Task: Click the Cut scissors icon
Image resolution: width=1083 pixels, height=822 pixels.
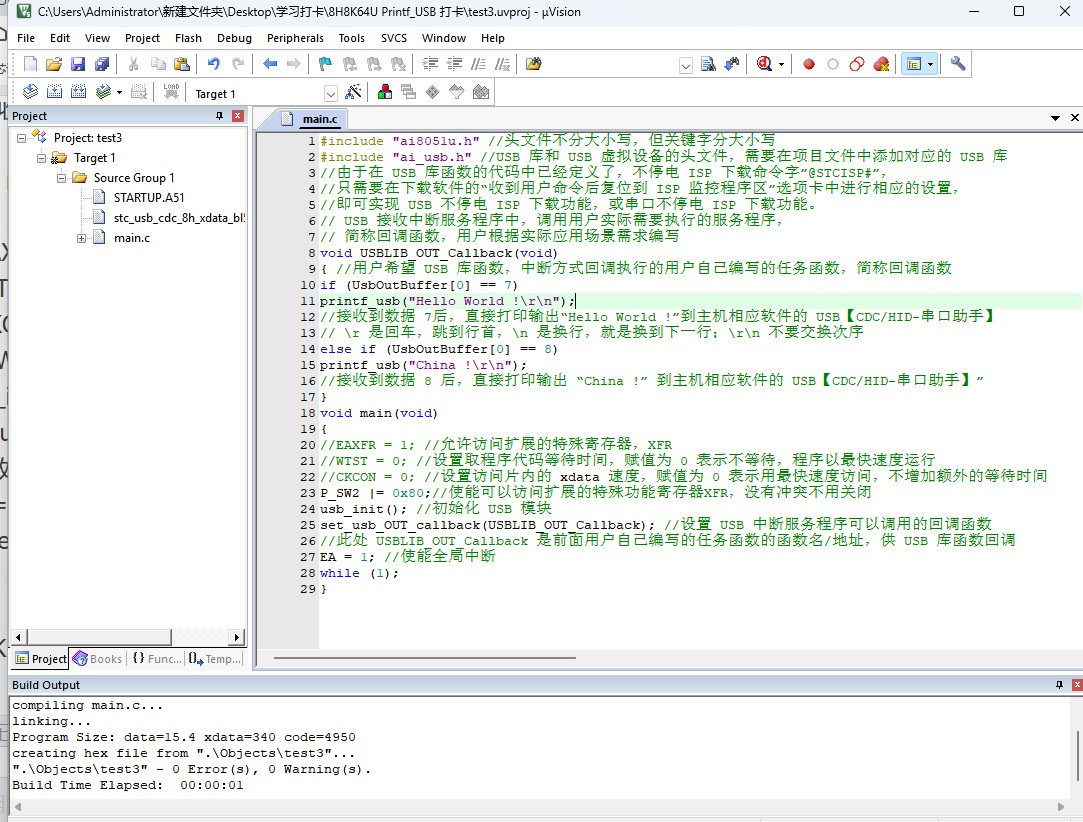Action: point(133,64)
